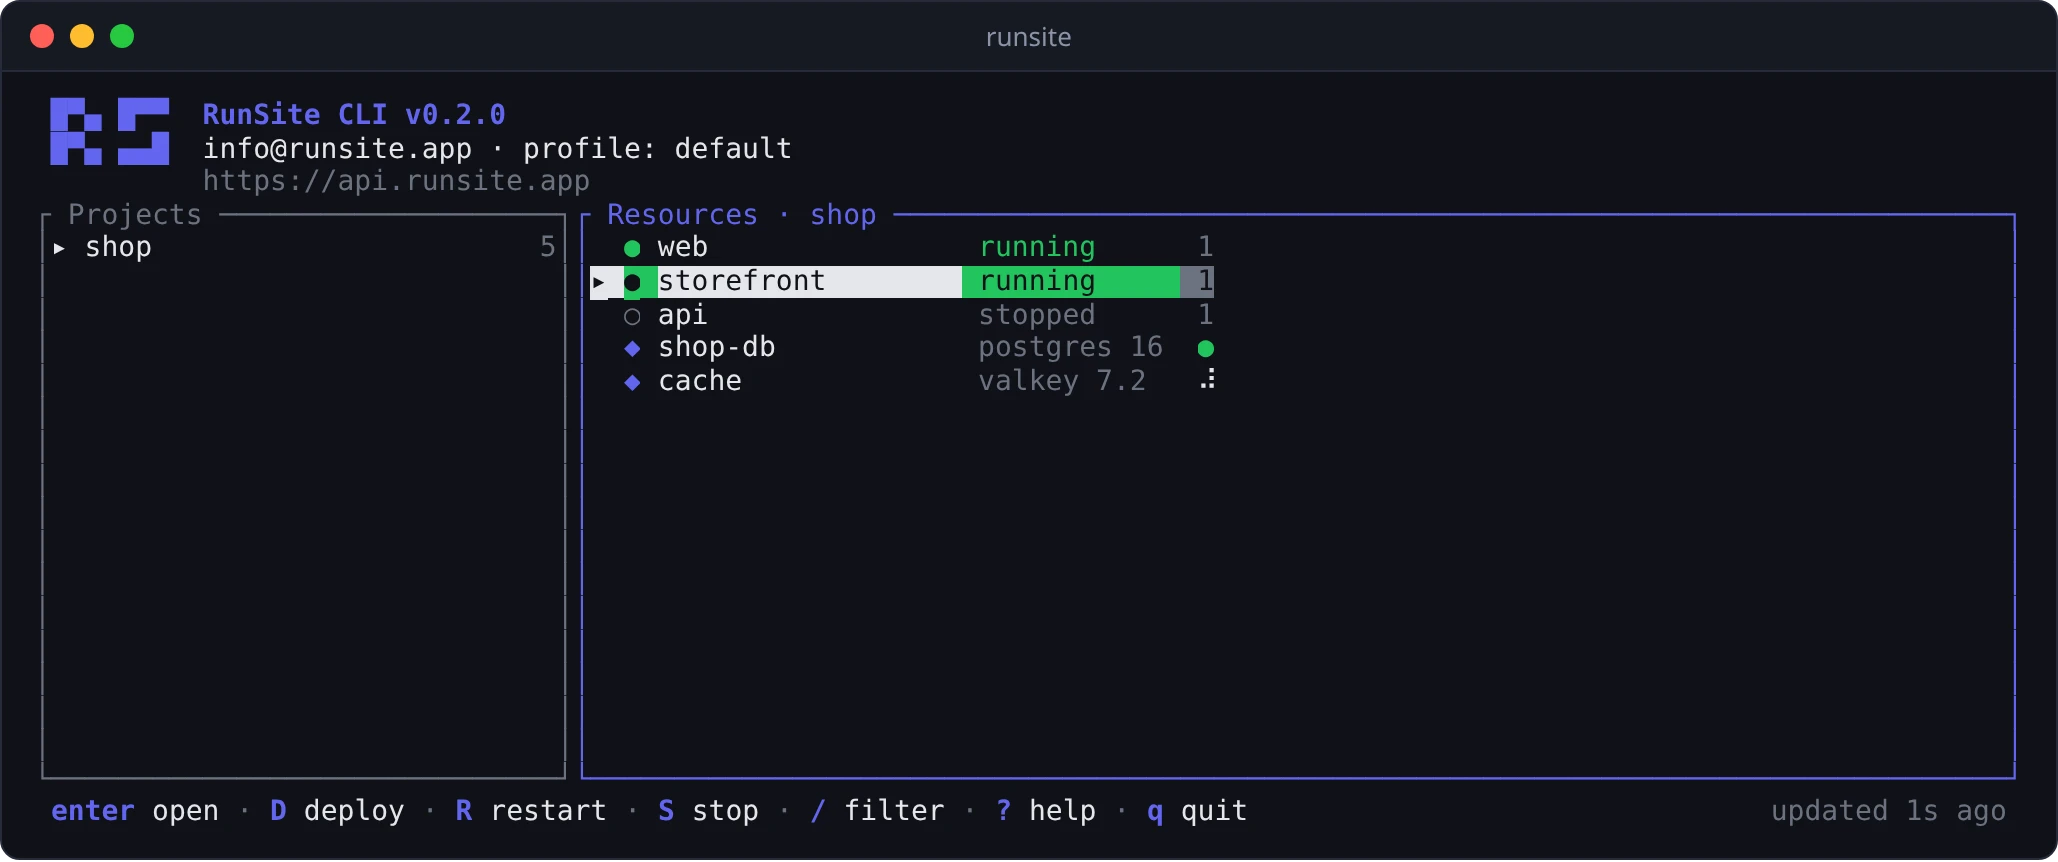
Task: Click the updated 1s ago status
Action: coord(1888,810)
